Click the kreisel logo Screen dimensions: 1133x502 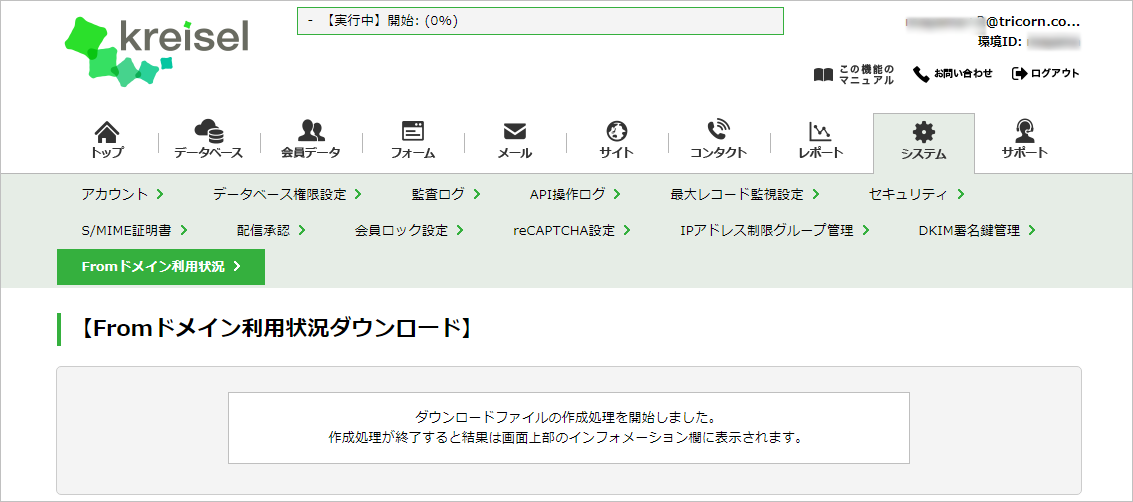[156, 52]
